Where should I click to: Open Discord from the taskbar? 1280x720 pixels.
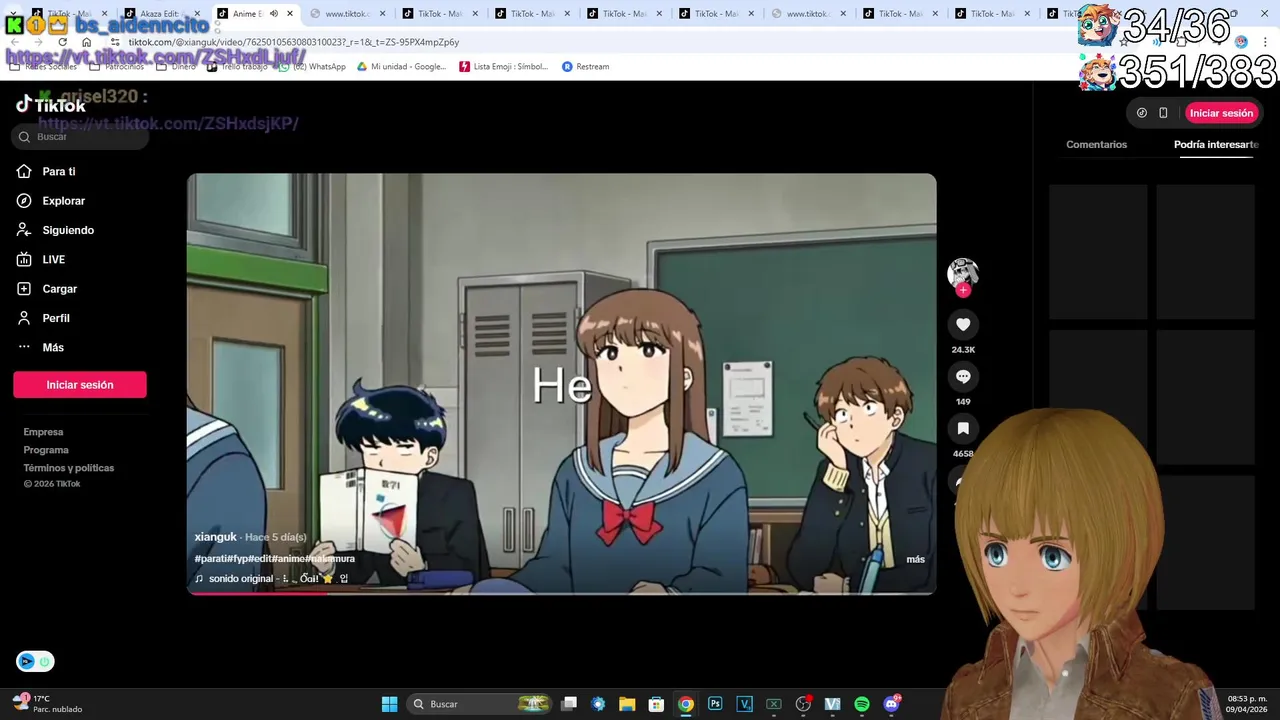pos(891,704)
